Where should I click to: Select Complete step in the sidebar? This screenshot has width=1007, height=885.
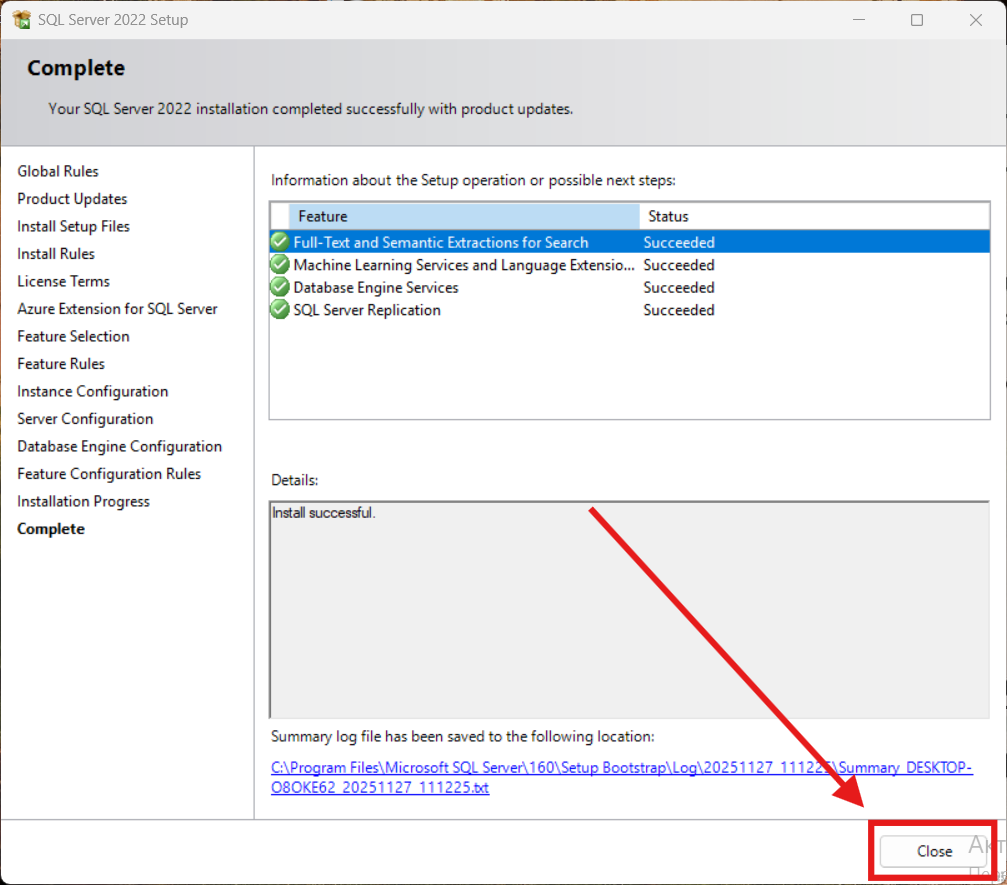[x=51, y=529]
